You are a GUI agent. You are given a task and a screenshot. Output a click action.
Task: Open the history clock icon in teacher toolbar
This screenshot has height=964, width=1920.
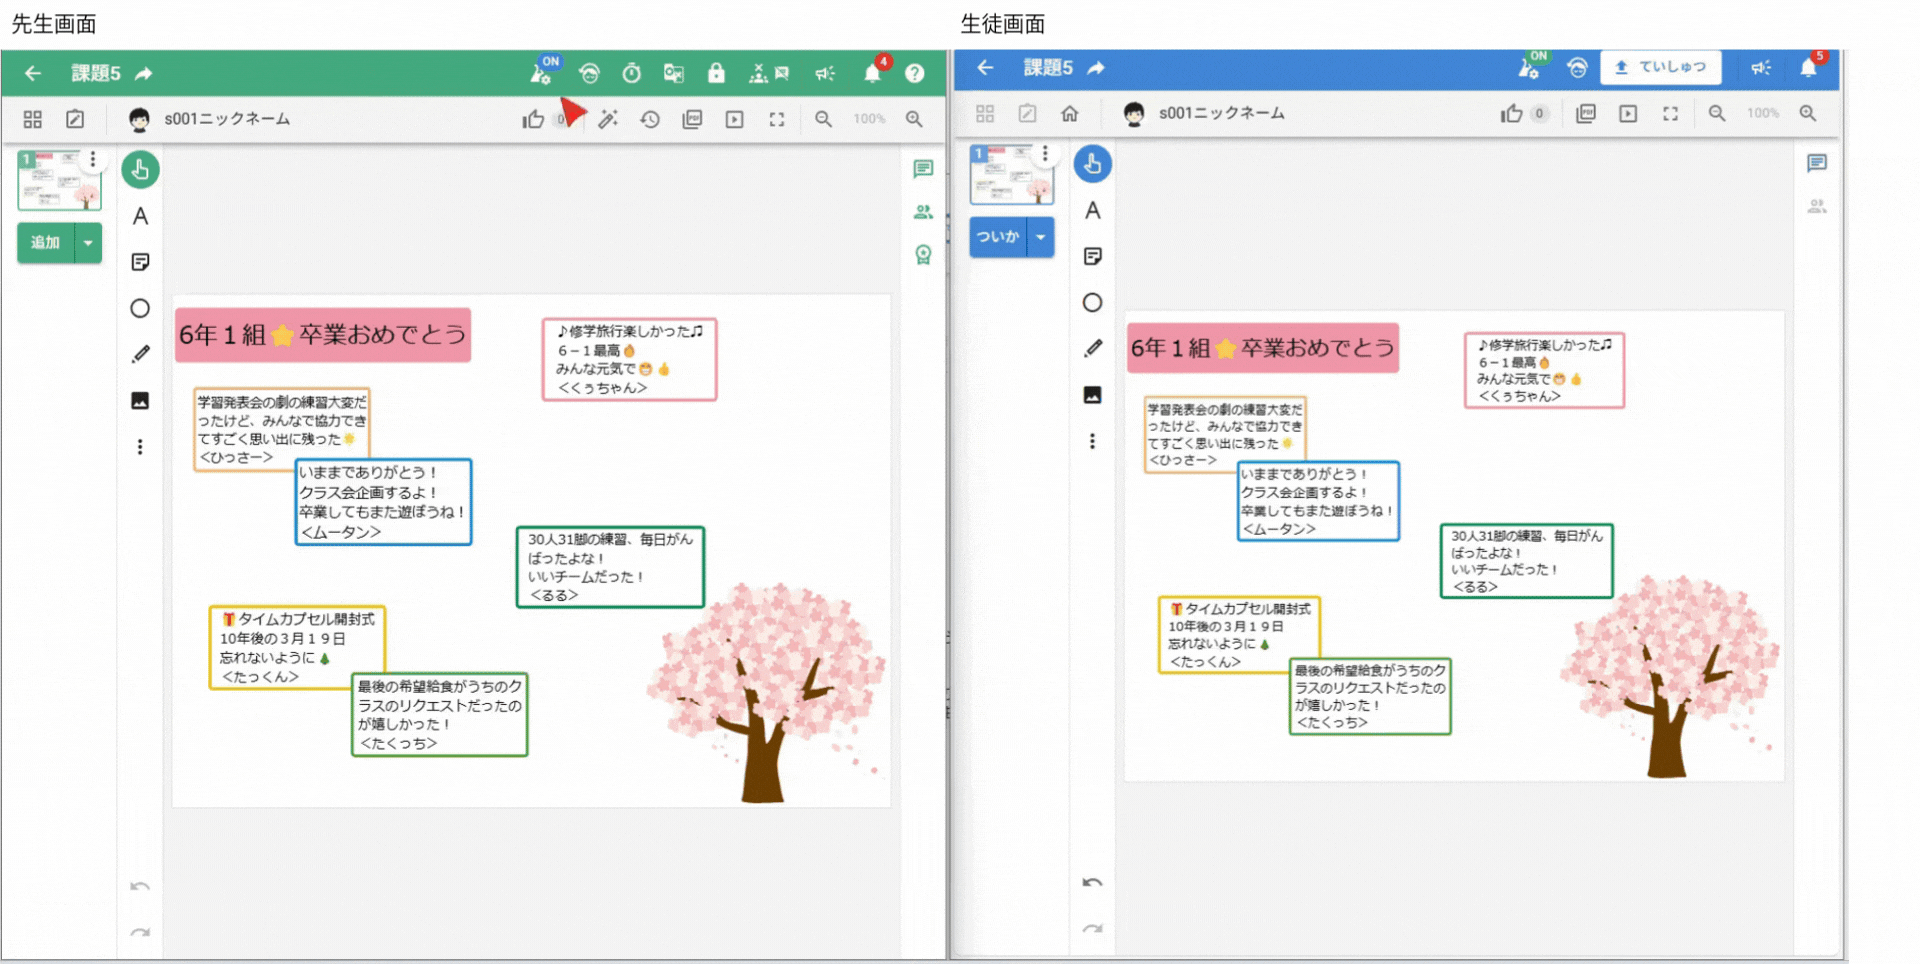click(650, 119)
